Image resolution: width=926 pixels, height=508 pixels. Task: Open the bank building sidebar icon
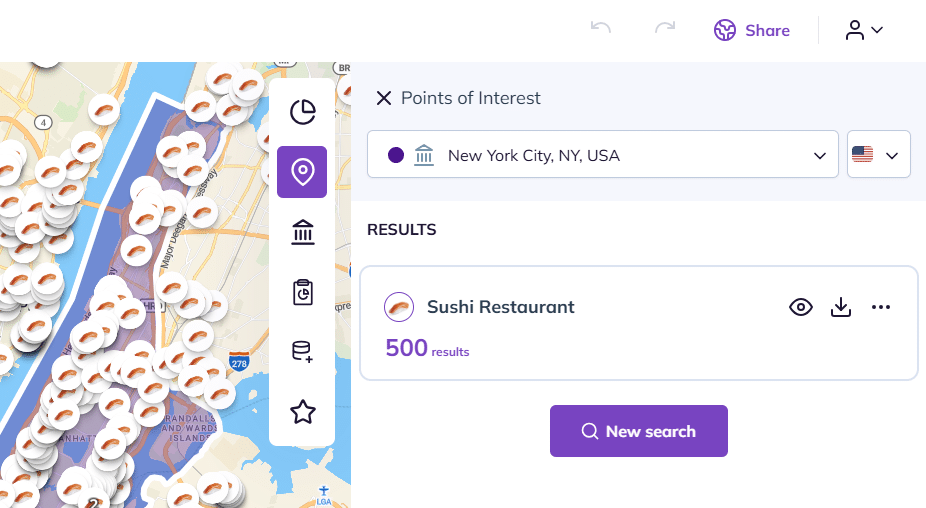tap(302, 232)
